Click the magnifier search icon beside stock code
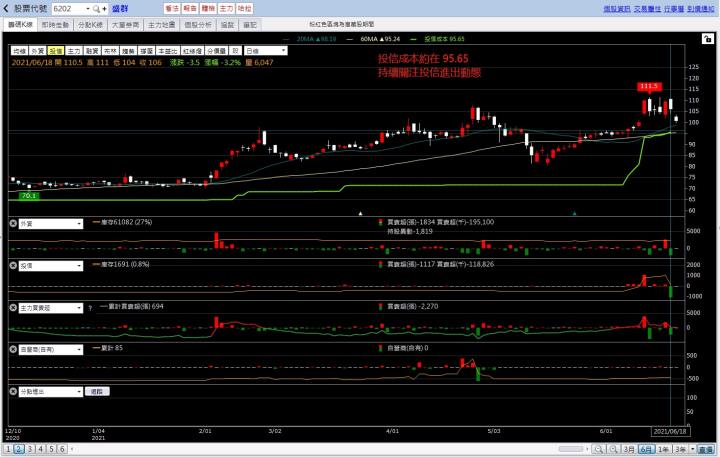Image resolution: width=720 pixels, height=457 pixels. pyautogui.click(x=96, y=9)
